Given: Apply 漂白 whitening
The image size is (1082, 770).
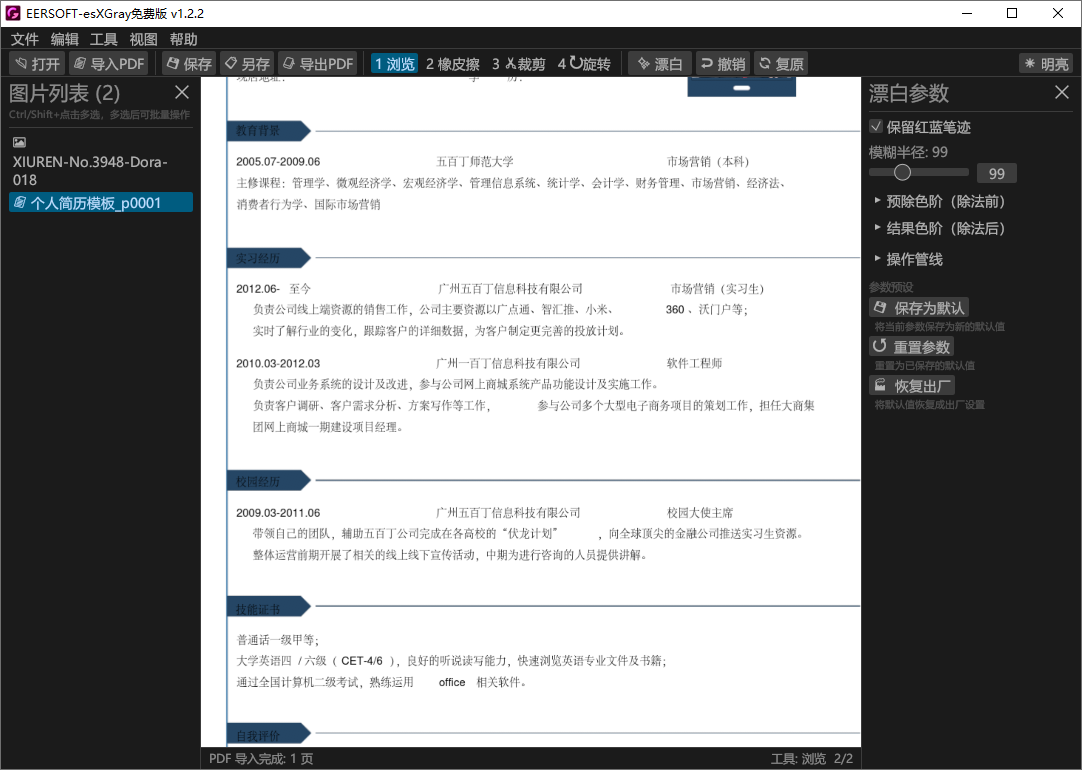Looking at the screenshot, I should tap(660, 64).
